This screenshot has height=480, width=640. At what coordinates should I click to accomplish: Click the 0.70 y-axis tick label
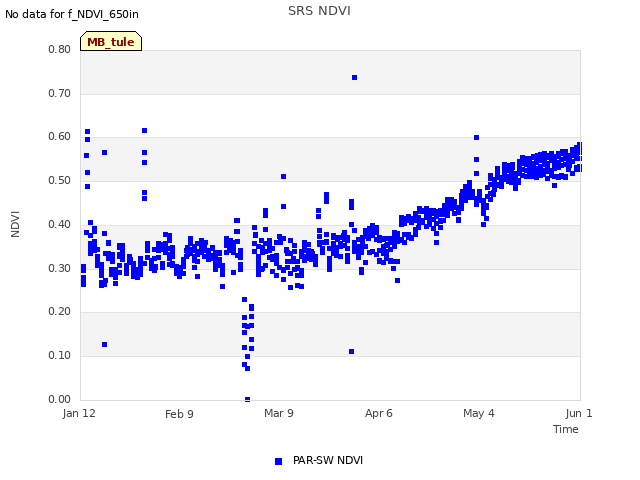tap(60, 93)
